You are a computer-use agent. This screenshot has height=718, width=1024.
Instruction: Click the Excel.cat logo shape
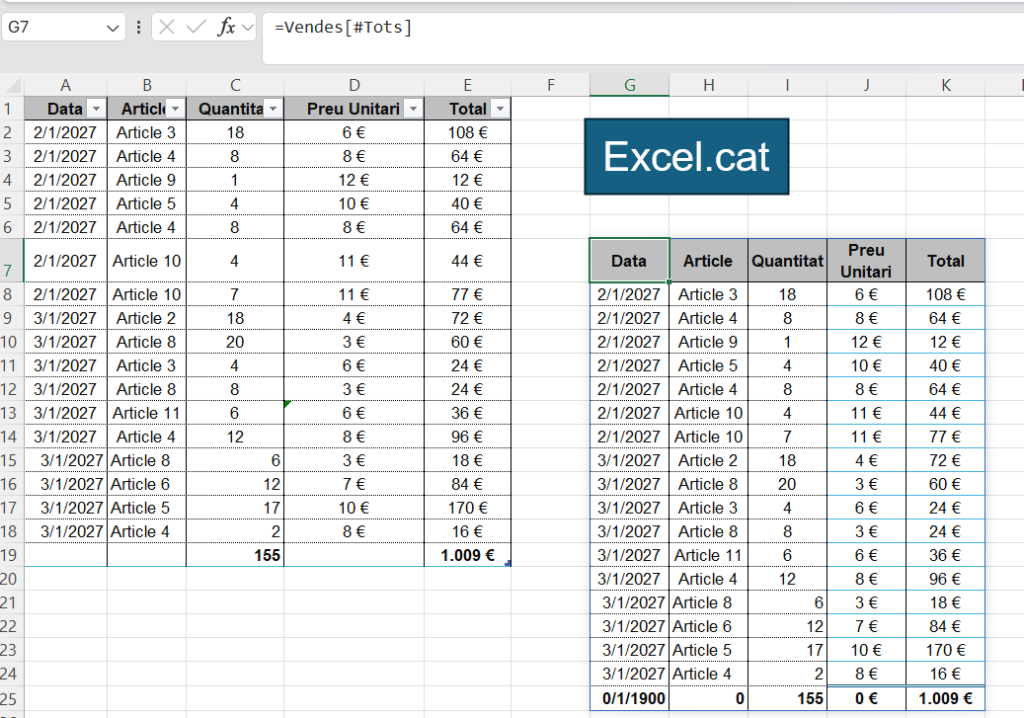pyautogui.click(x=686, y=157)
